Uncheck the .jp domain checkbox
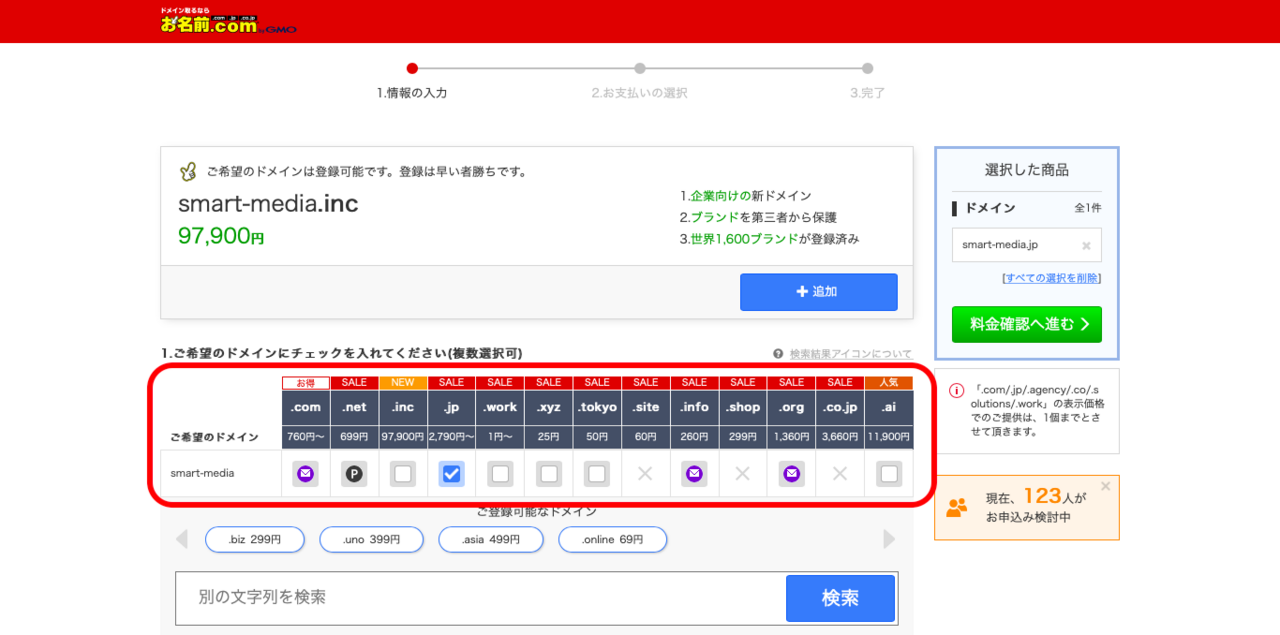Screen dimensions: 1280x635 coord(452,474)
